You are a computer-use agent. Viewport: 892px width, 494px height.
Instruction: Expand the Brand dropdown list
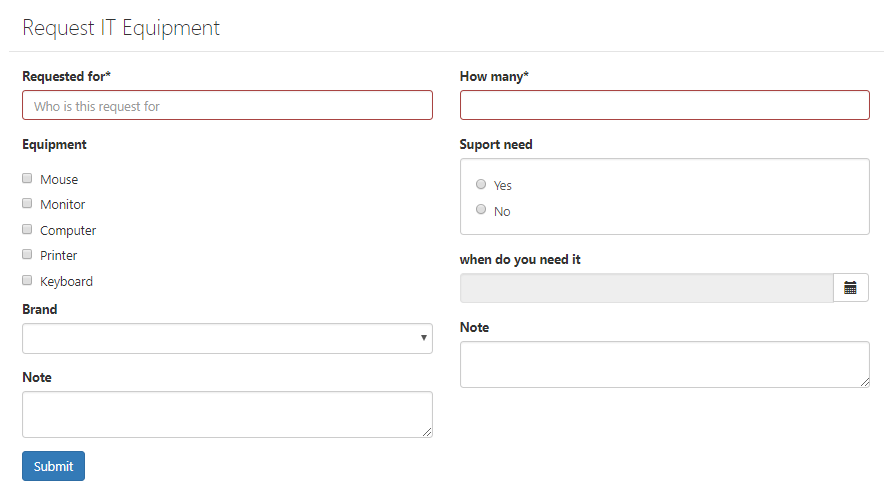tap(228, 339)
